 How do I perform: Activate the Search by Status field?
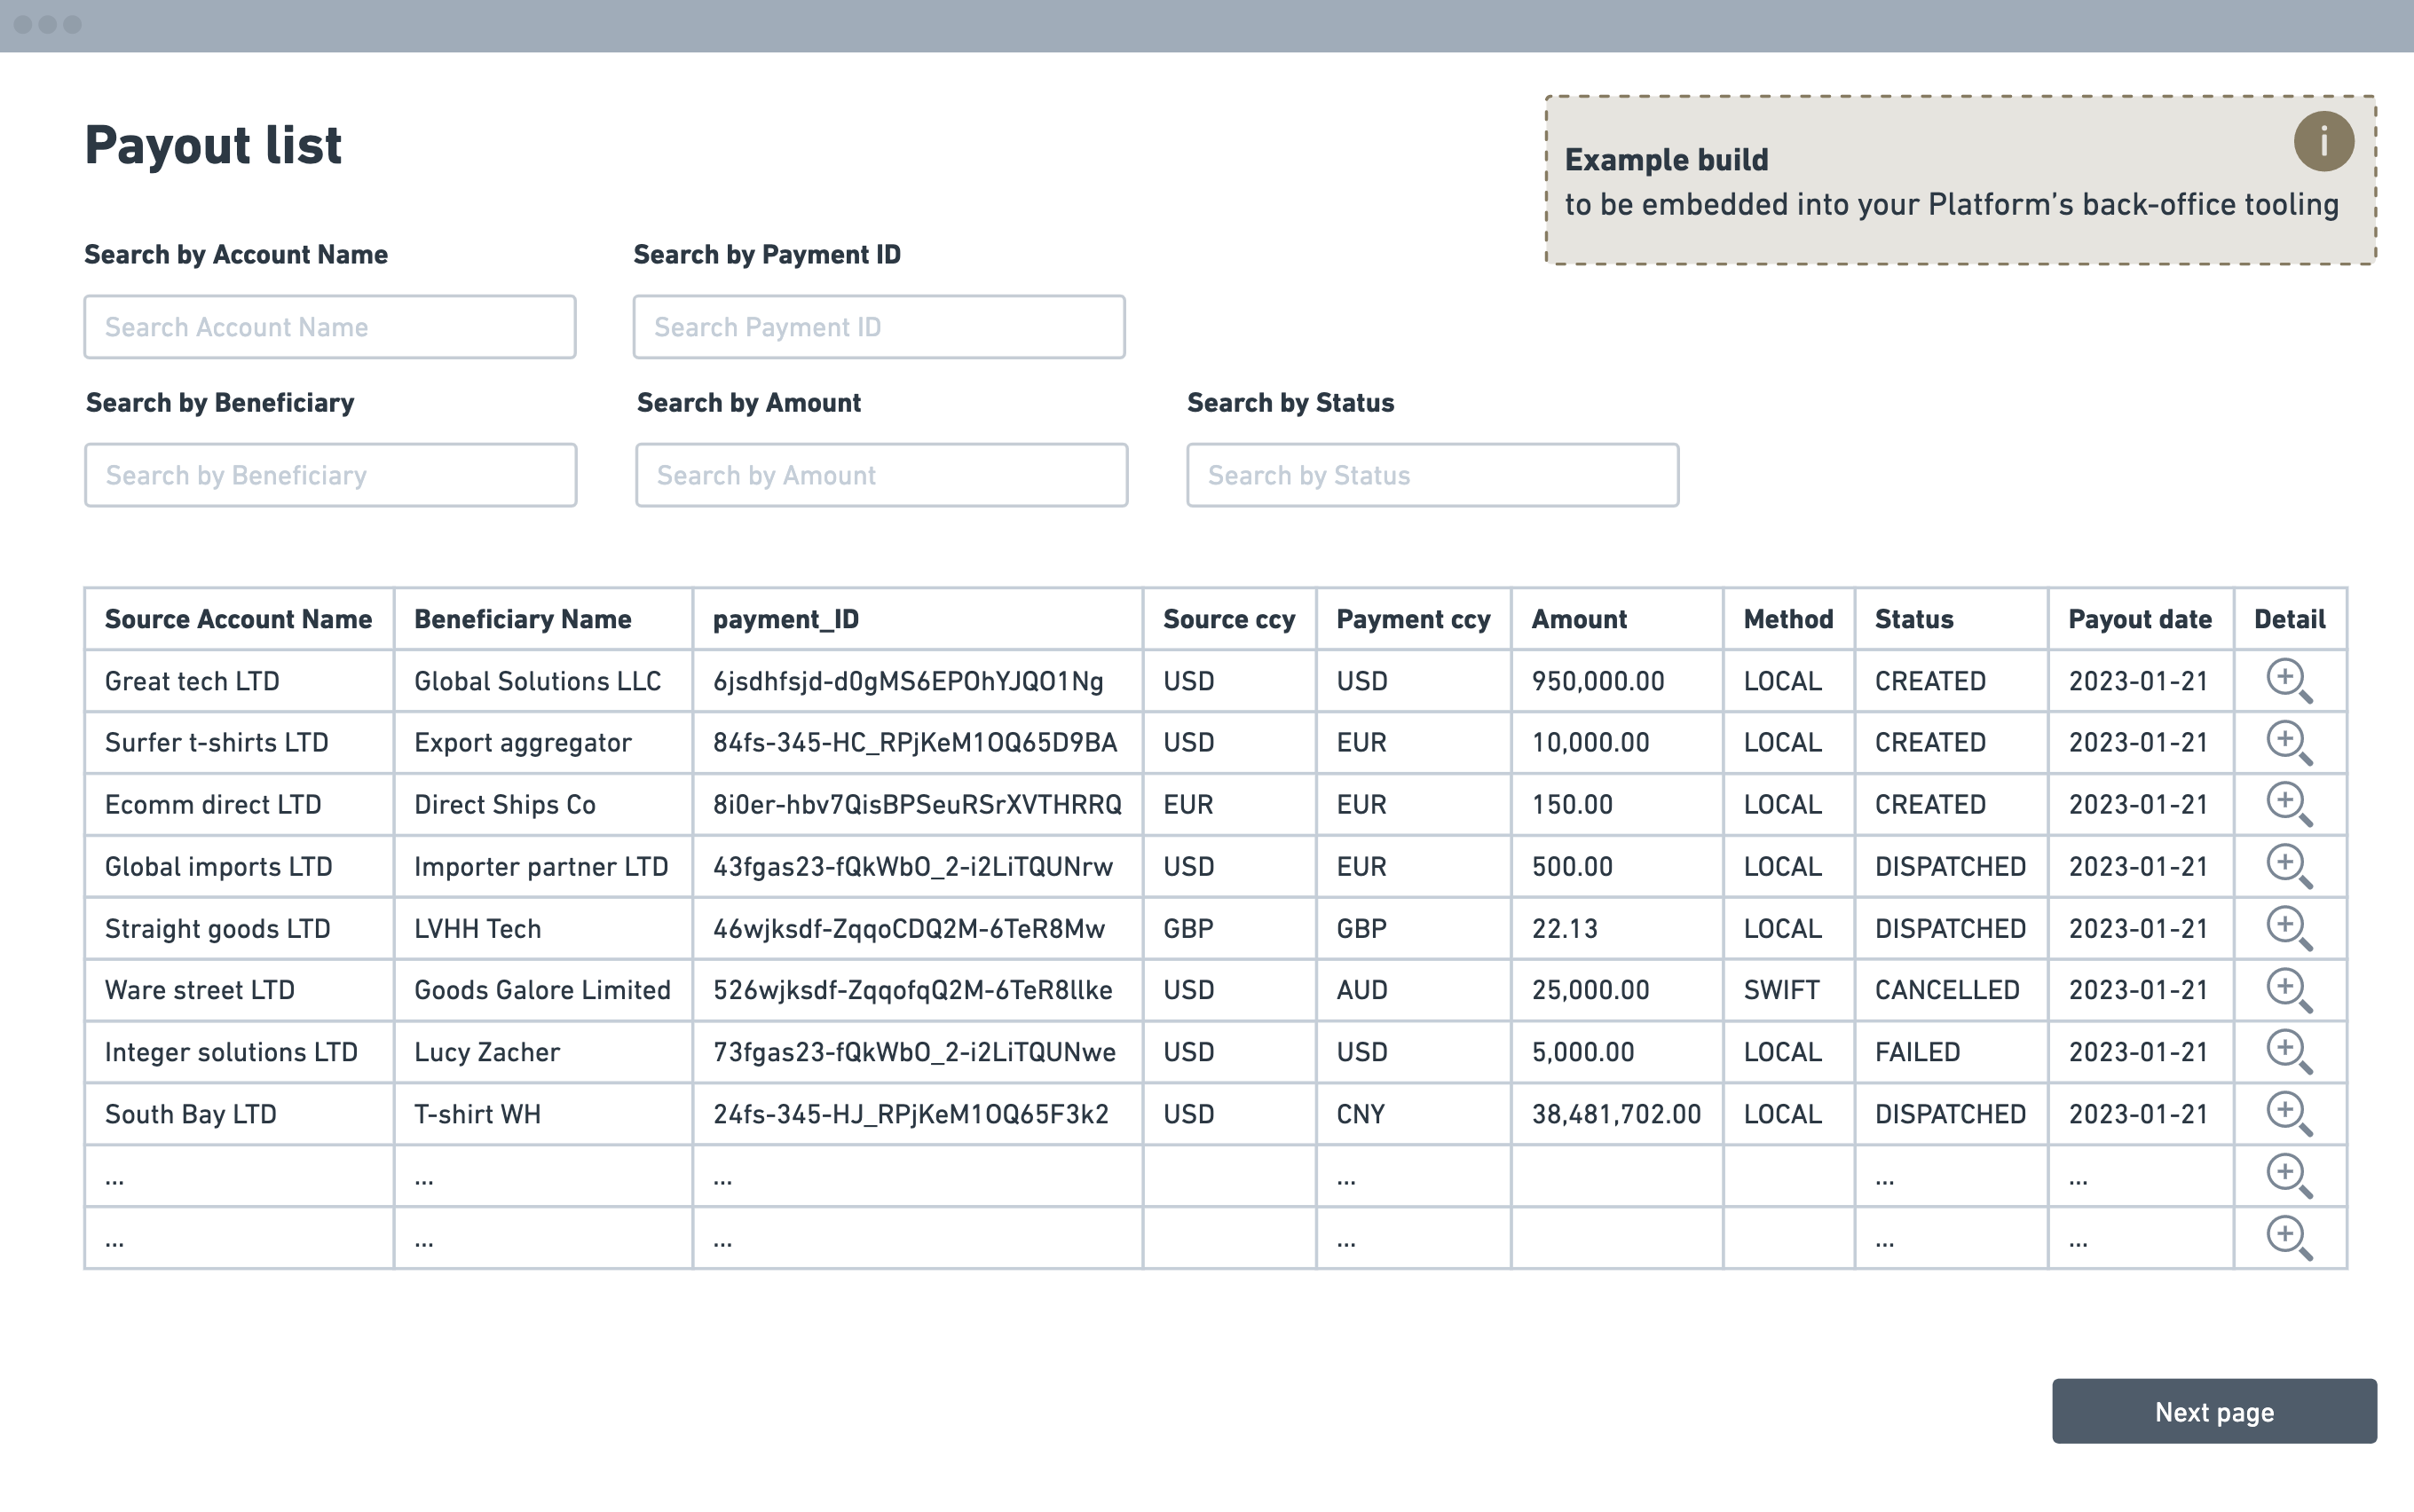point(1432,475)
